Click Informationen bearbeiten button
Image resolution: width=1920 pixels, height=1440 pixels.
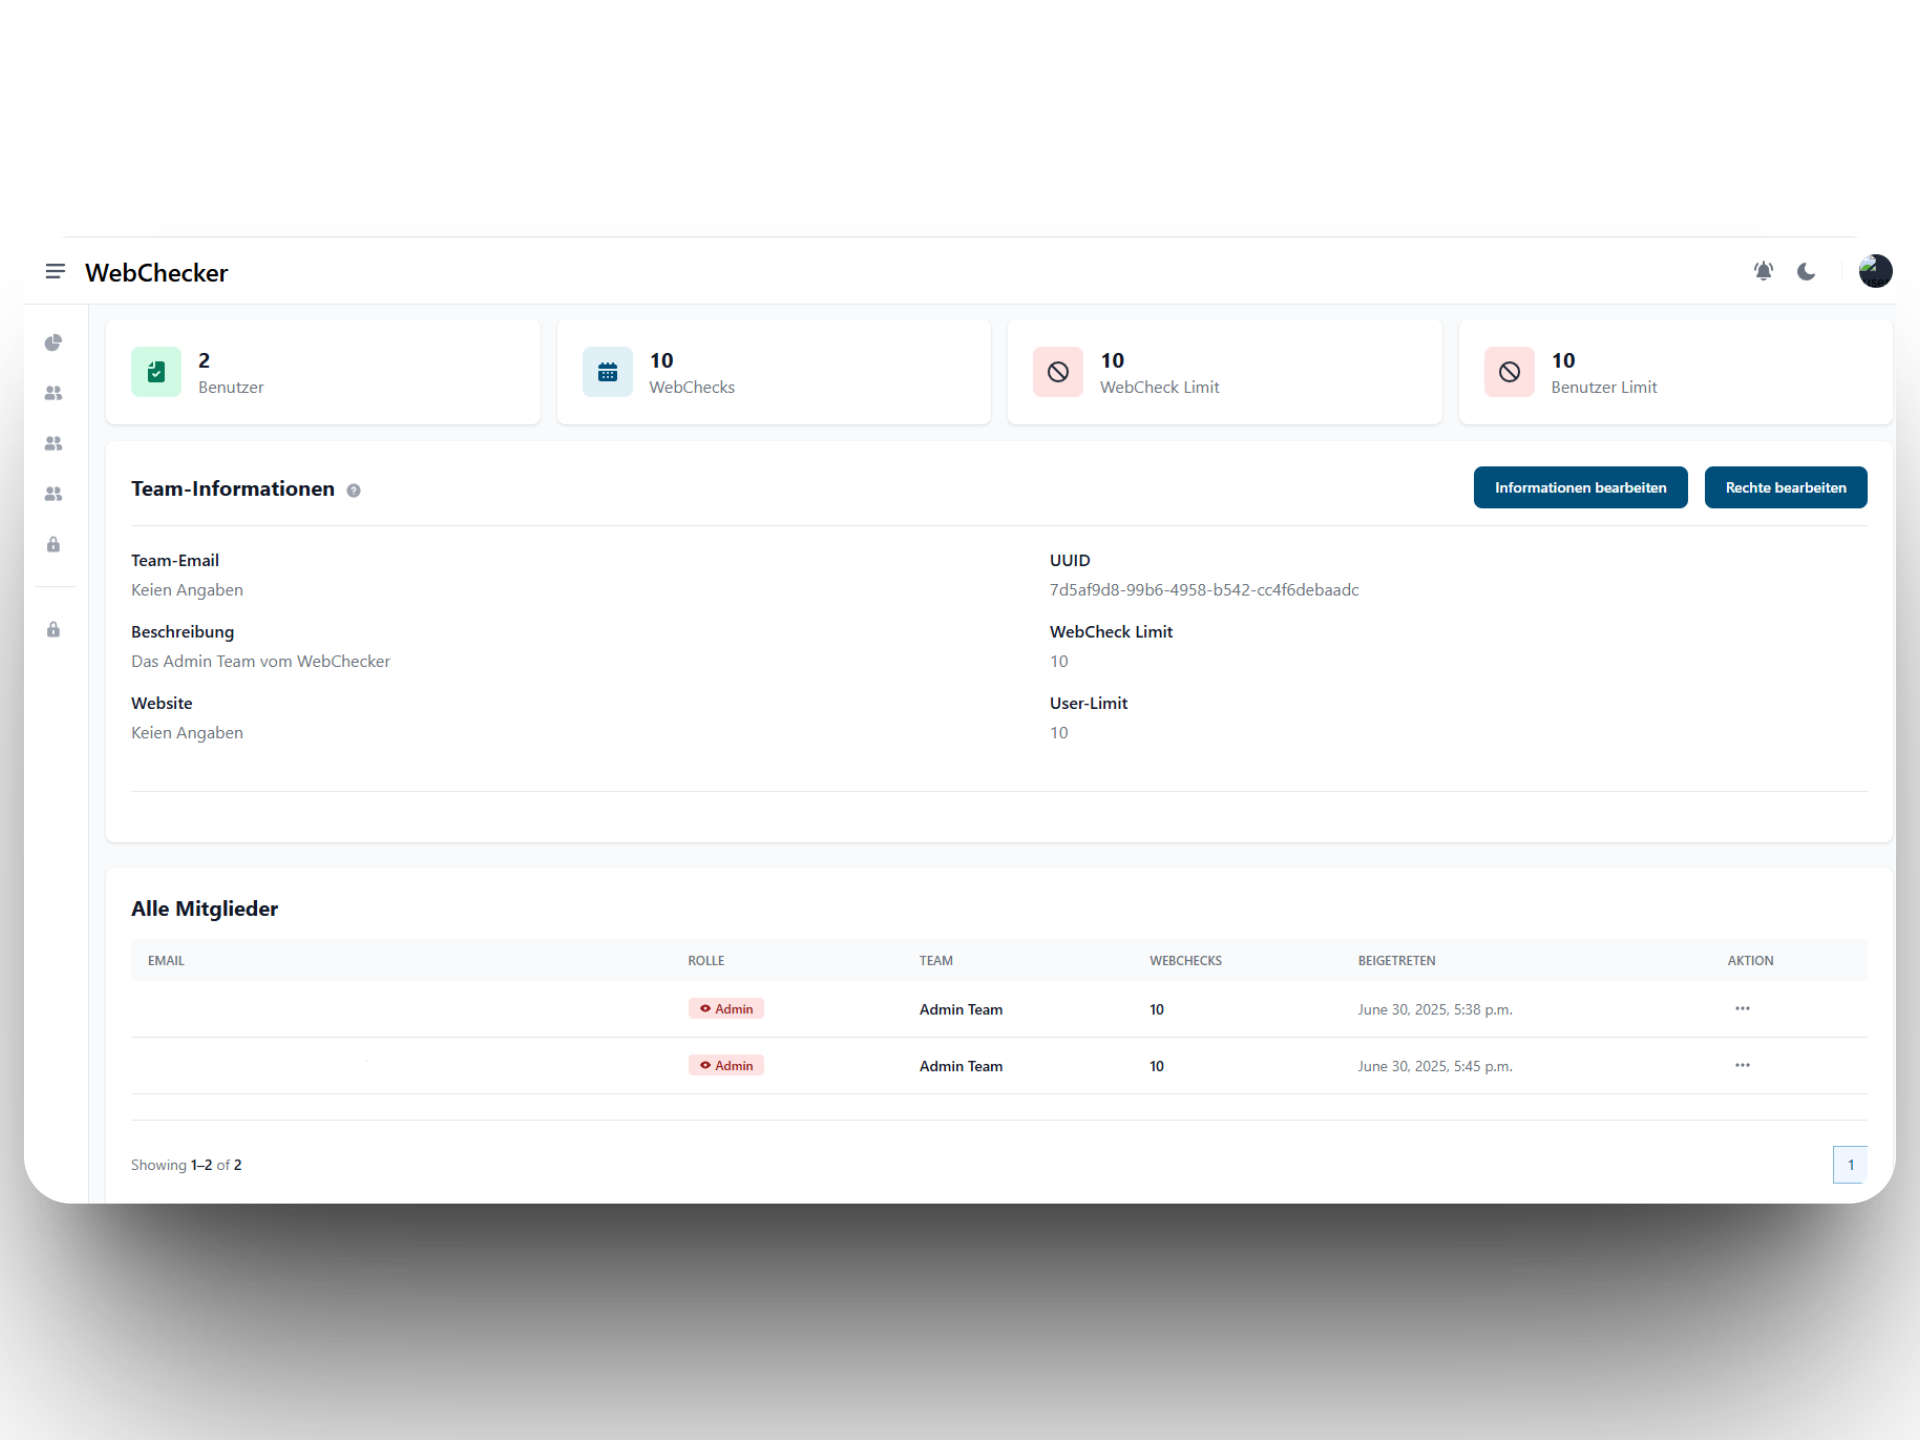click(1580, 488)
